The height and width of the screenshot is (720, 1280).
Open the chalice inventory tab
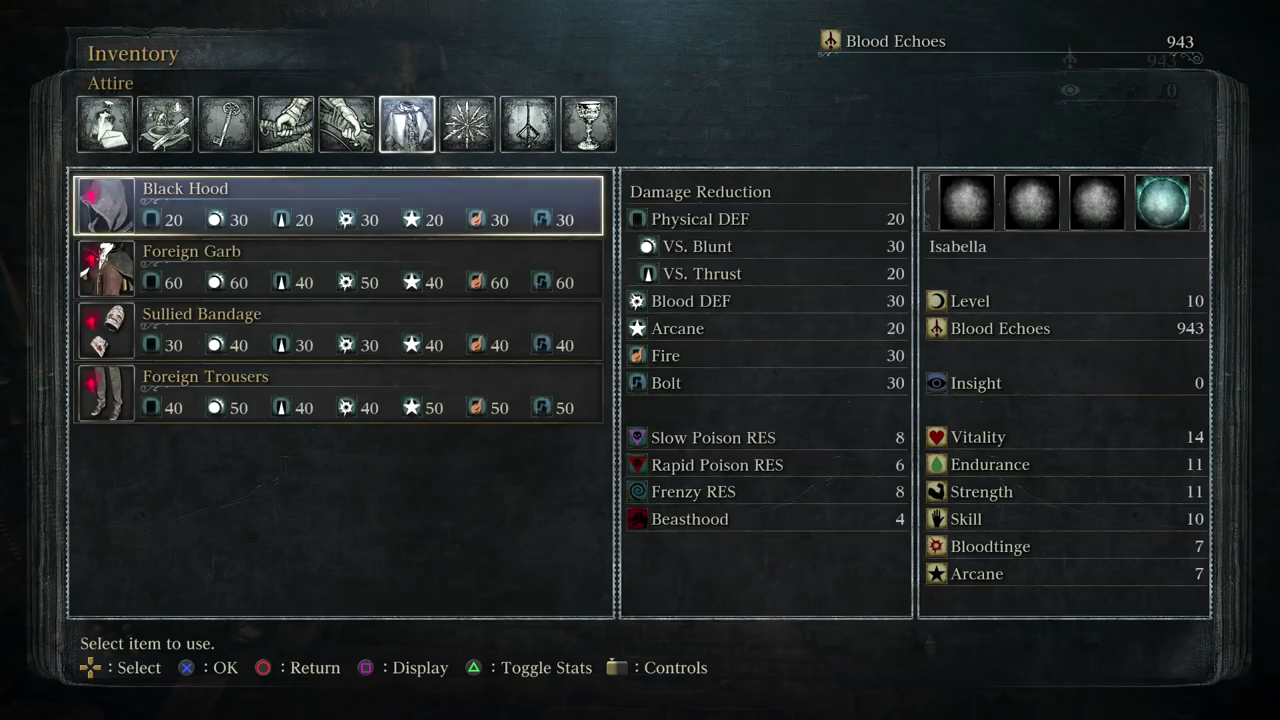(588, 124)
